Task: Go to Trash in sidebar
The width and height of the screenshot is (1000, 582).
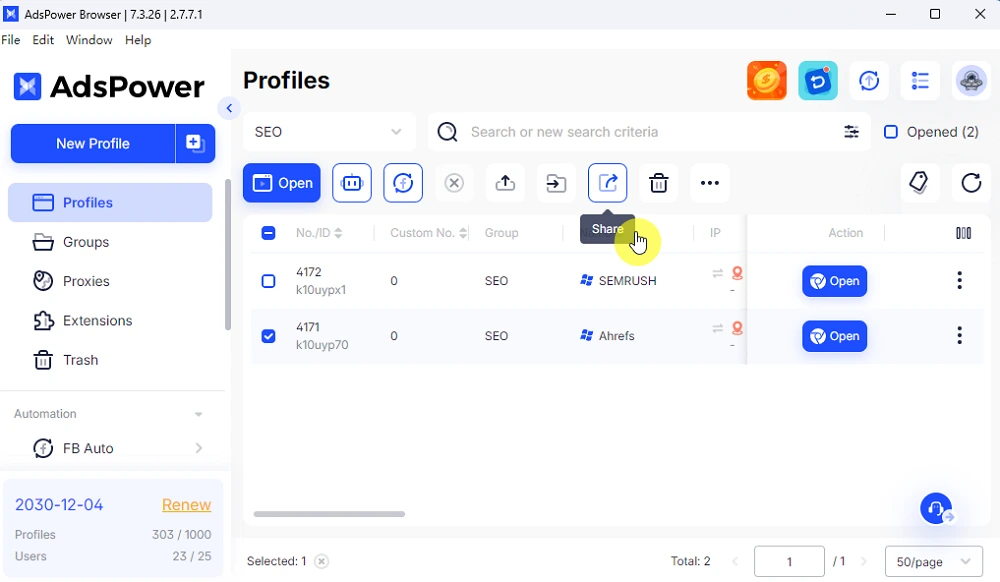Action: pos(110,360)
